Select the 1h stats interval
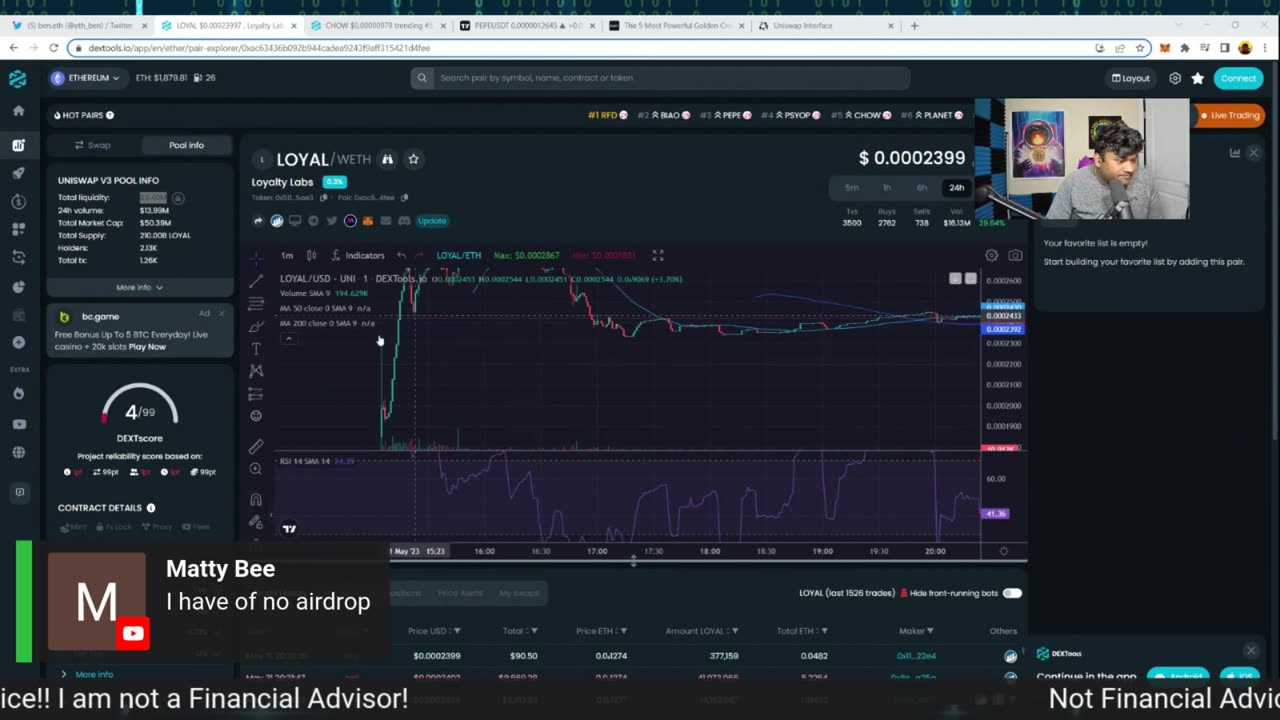 point(887,188)
